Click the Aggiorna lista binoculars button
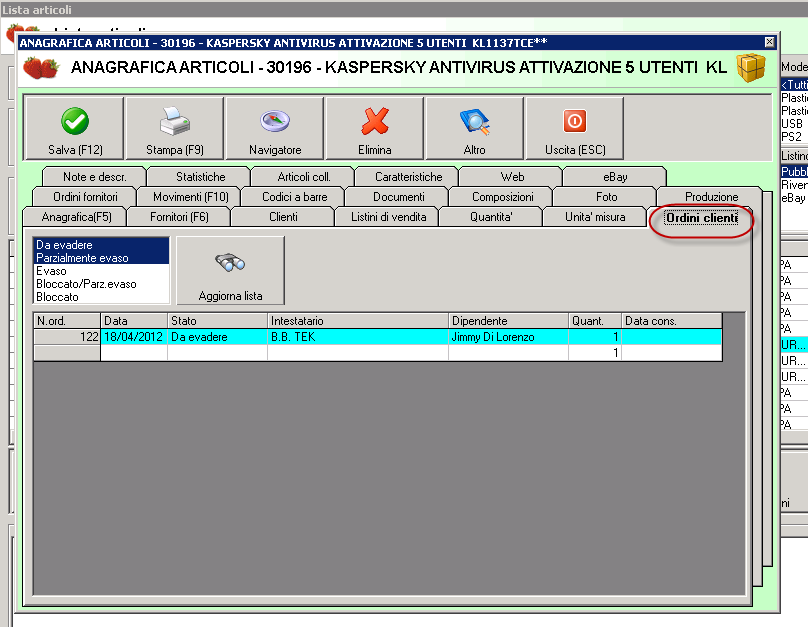 [230, 270]
